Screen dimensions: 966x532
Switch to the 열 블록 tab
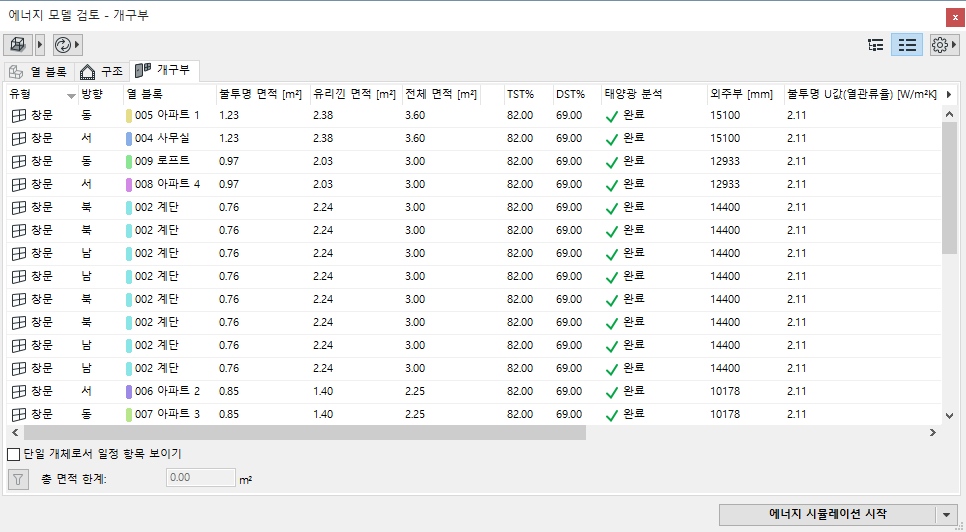(39, 72)
